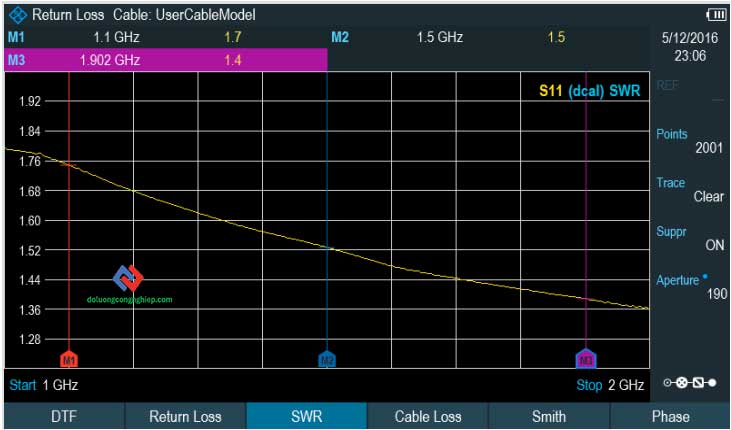Toggle the Suppr ON setting
This screenshot has width=731, height=430.
click(x=690, y=238)
